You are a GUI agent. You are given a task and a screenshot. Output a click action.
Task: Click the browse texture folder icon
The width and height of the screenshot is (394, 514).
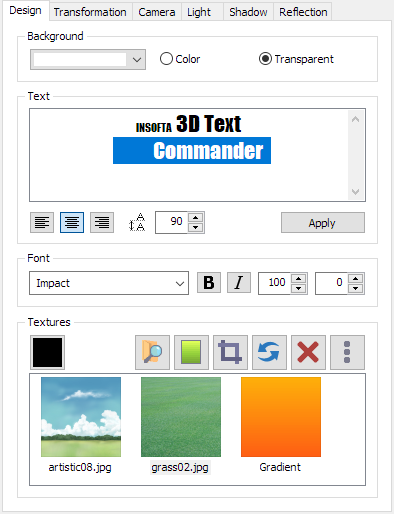coord(152,352)
